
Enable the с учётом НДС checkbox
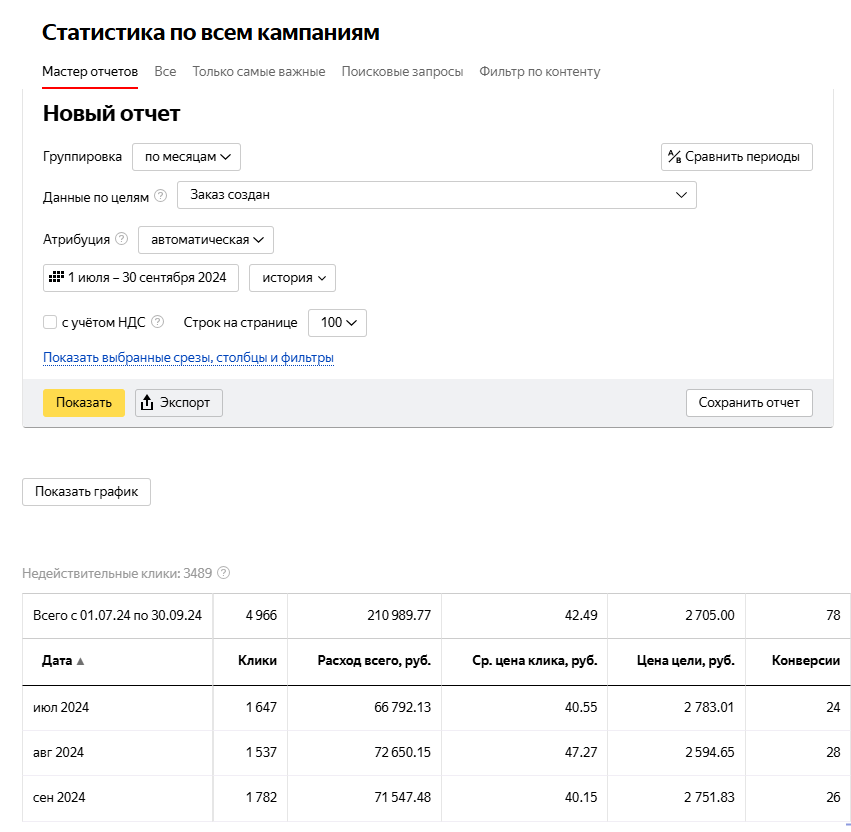pyautogui.click(x=50, y=322)
